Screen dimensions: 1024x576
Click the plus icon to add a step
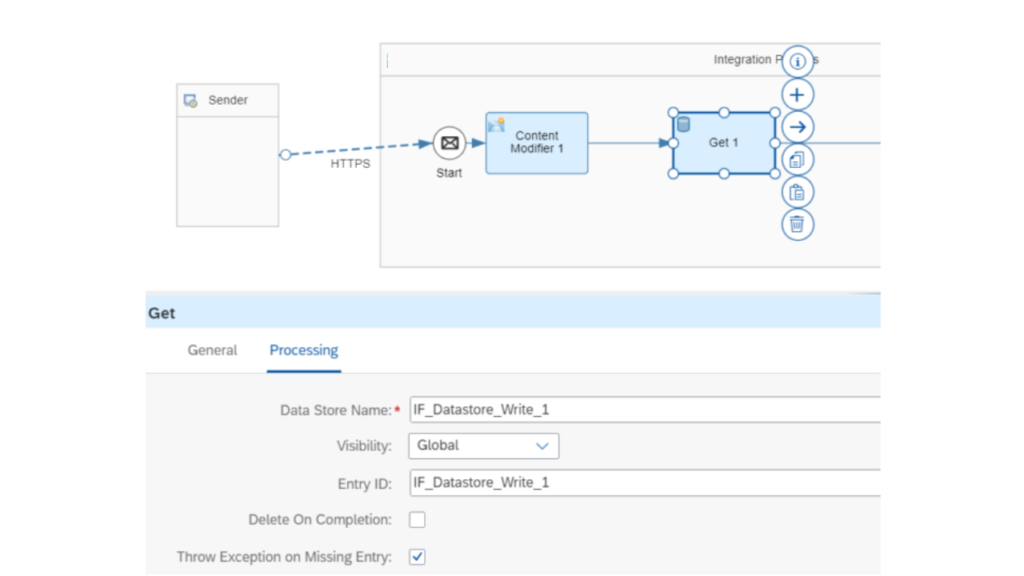(x=797, y=93)
